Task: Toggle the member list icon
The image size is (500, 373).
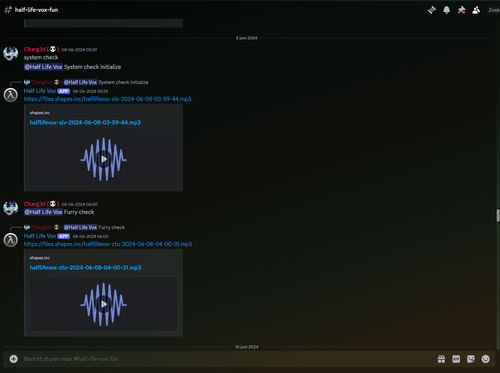Action: tap(476, 10)
